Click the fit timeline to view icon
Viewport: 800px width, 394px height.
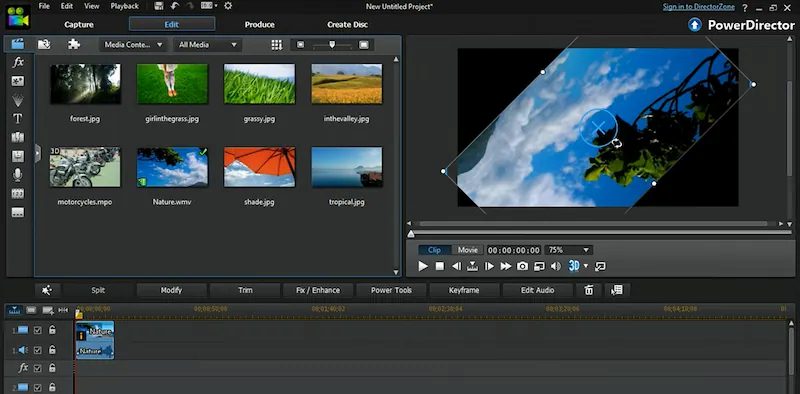(x=63, y=310)
